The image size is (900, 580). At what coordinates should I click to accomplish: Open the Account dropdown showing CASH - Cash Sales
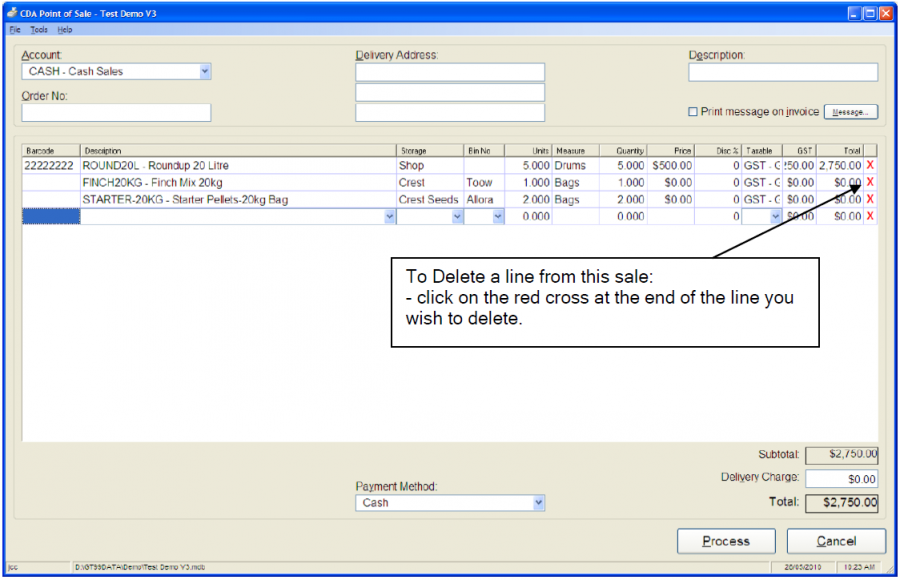pyautogui.click(x=205, y=71)
